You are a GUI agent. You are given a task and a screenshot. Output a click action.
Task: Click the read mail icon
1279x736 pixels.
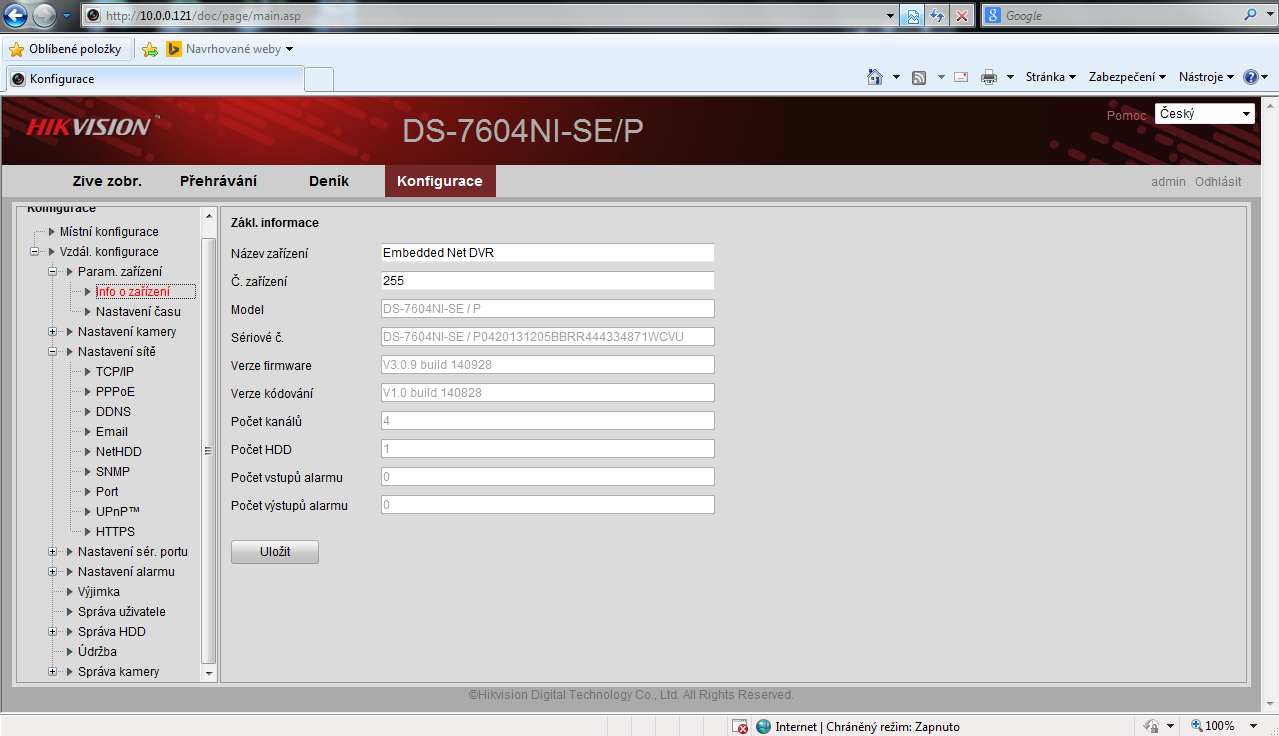961,77
